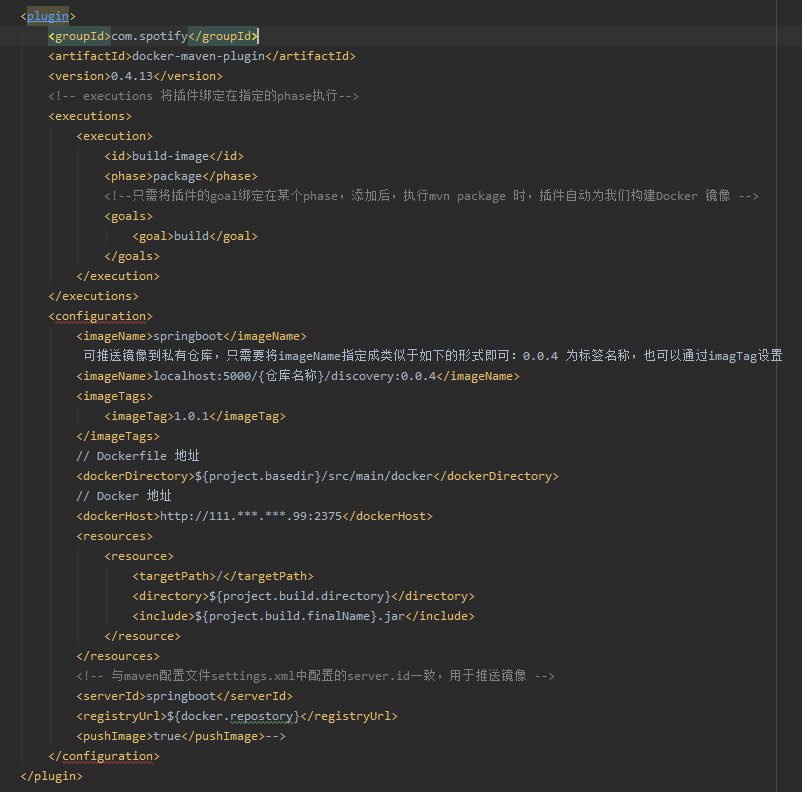Place cursor in groupId com.spotify line

click(153, 36)
